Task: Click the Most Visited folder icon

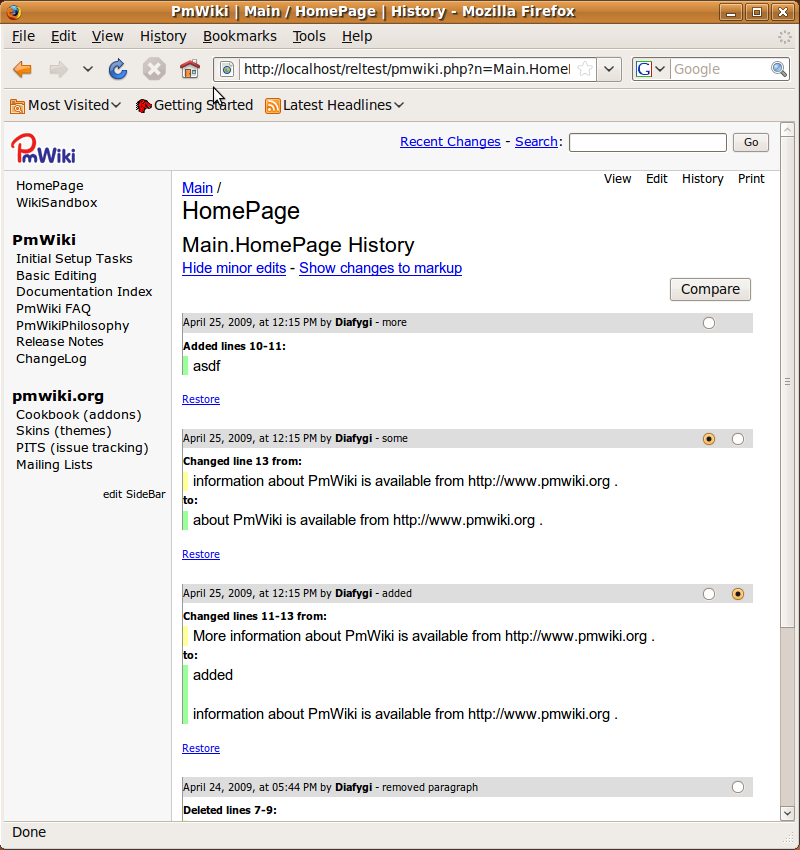Action: pyautogui.click(x=17, y=105)
